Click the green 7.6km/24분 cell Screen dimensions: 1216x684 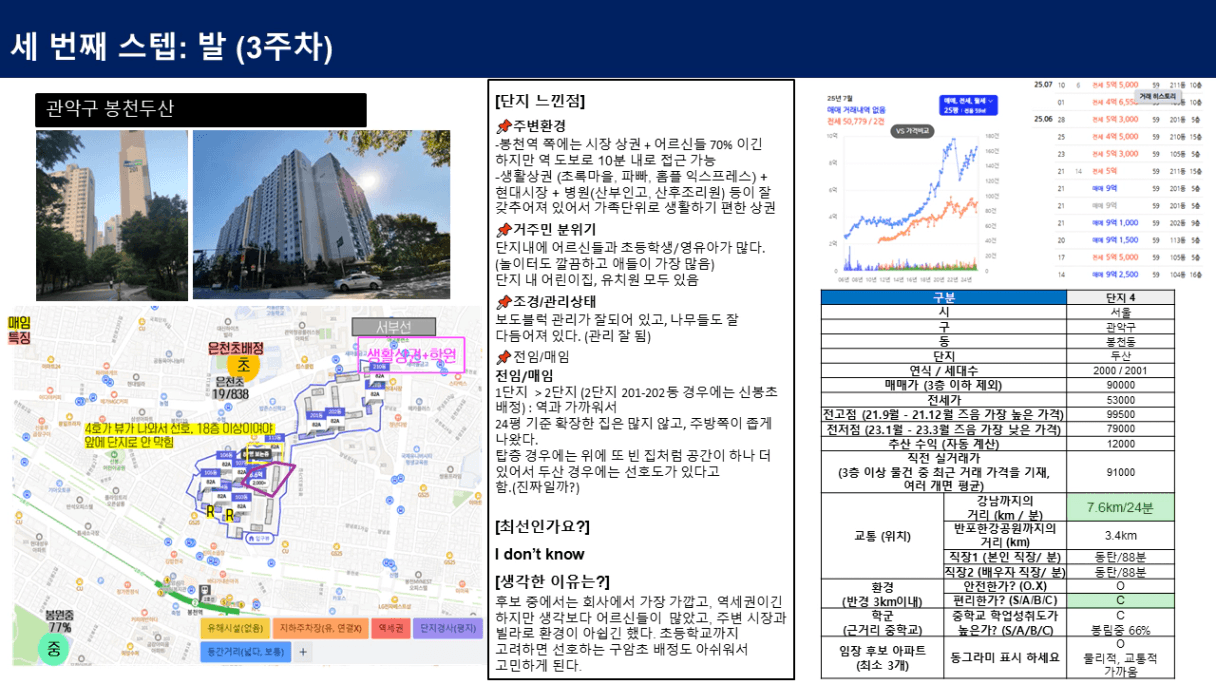(x=1120, y=507)
